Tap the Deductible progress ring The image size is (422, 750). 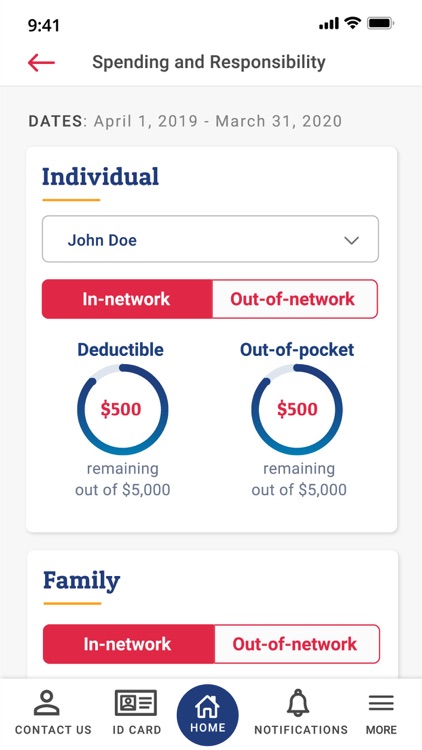[122, 409]
